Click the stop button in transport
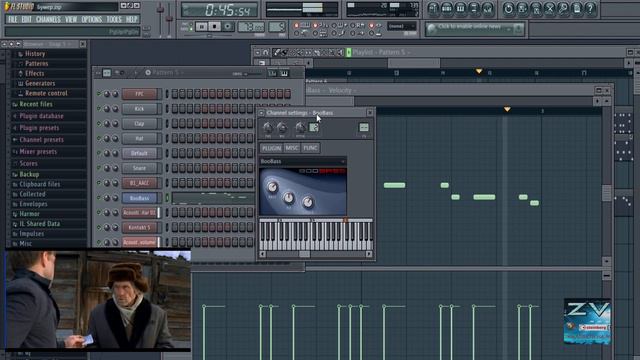The image size is (640, 360). pos(215,27)
